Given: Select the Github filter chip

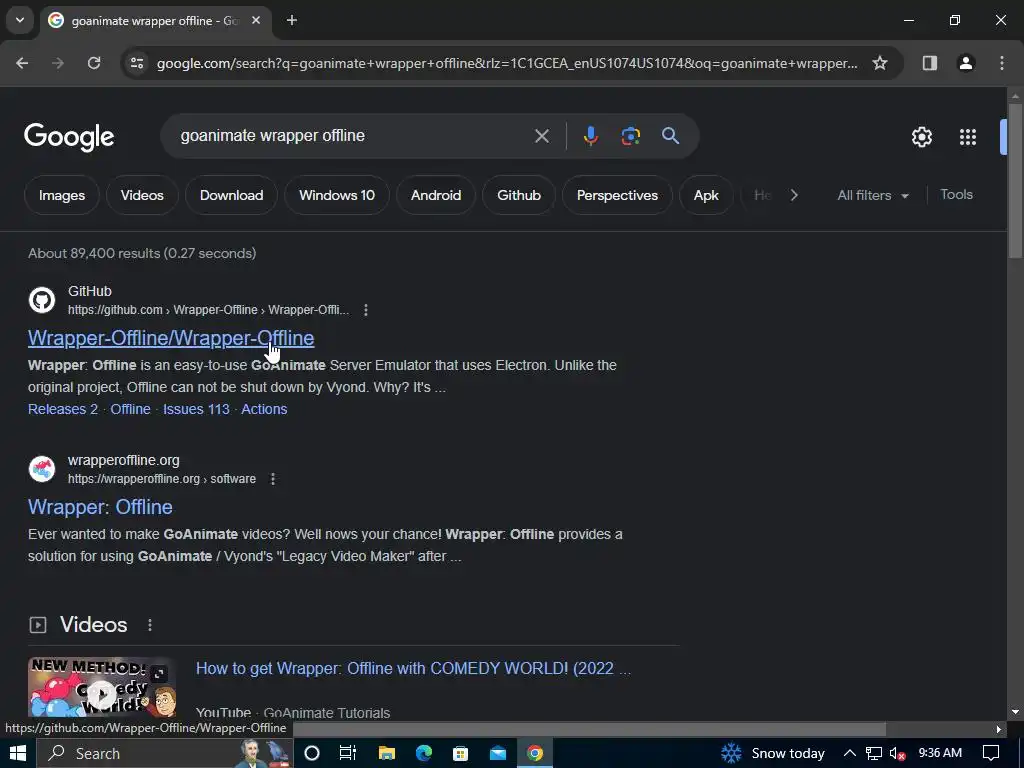Looking at the screenshot, I should coord(519,195).
